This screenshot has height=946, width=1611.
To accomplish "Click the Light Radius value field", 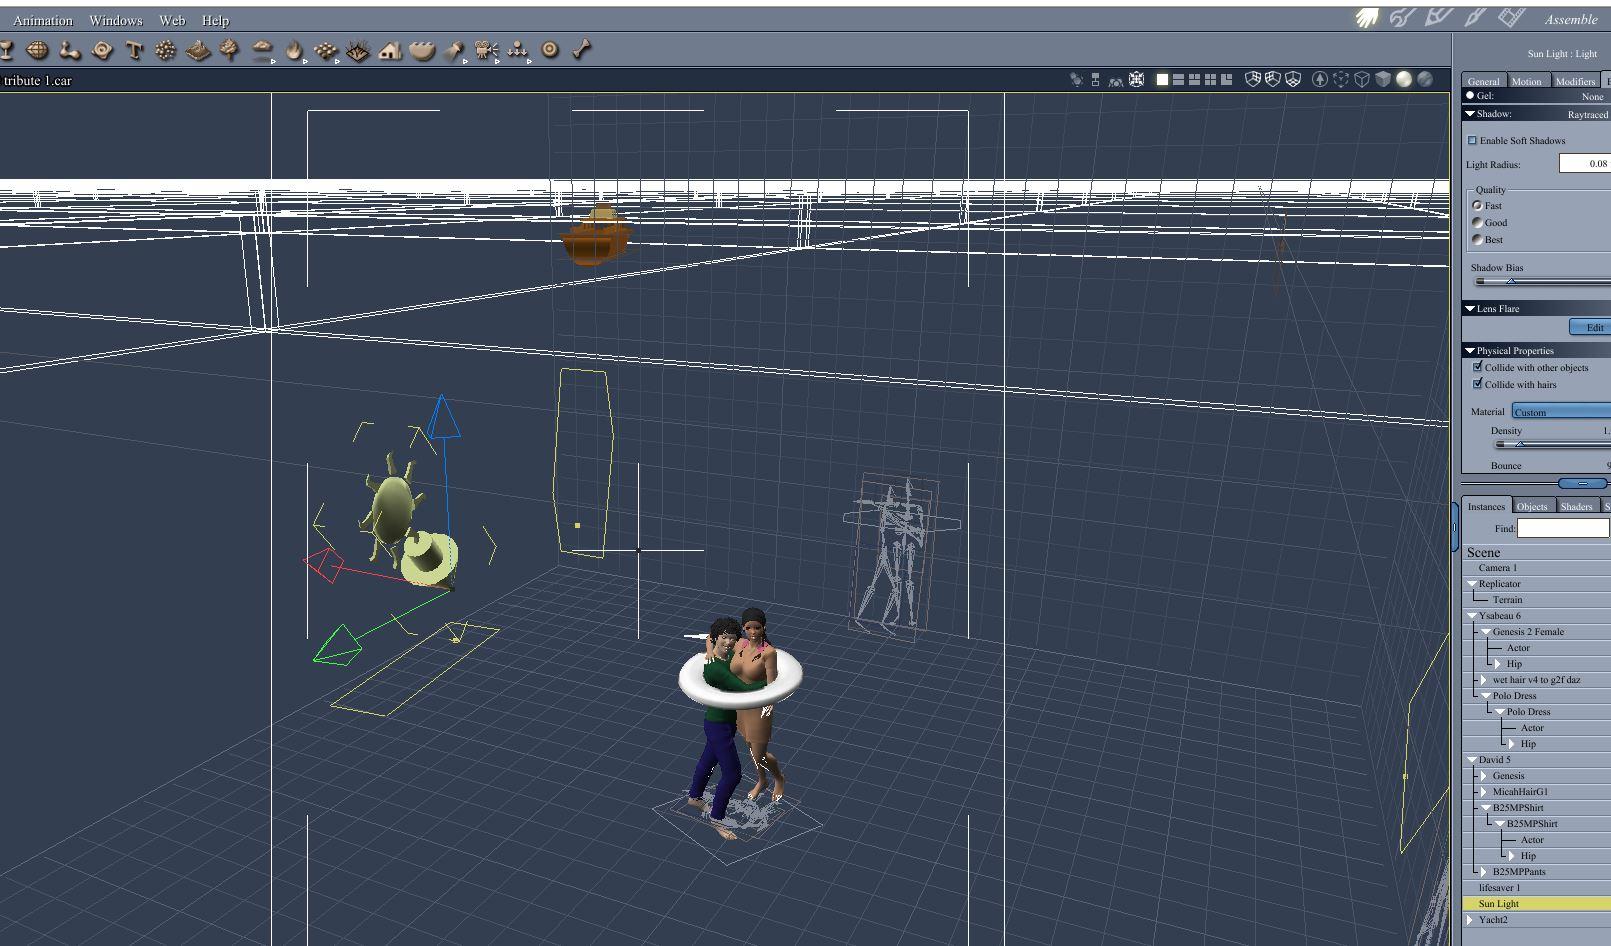I will click(1585, 163).
